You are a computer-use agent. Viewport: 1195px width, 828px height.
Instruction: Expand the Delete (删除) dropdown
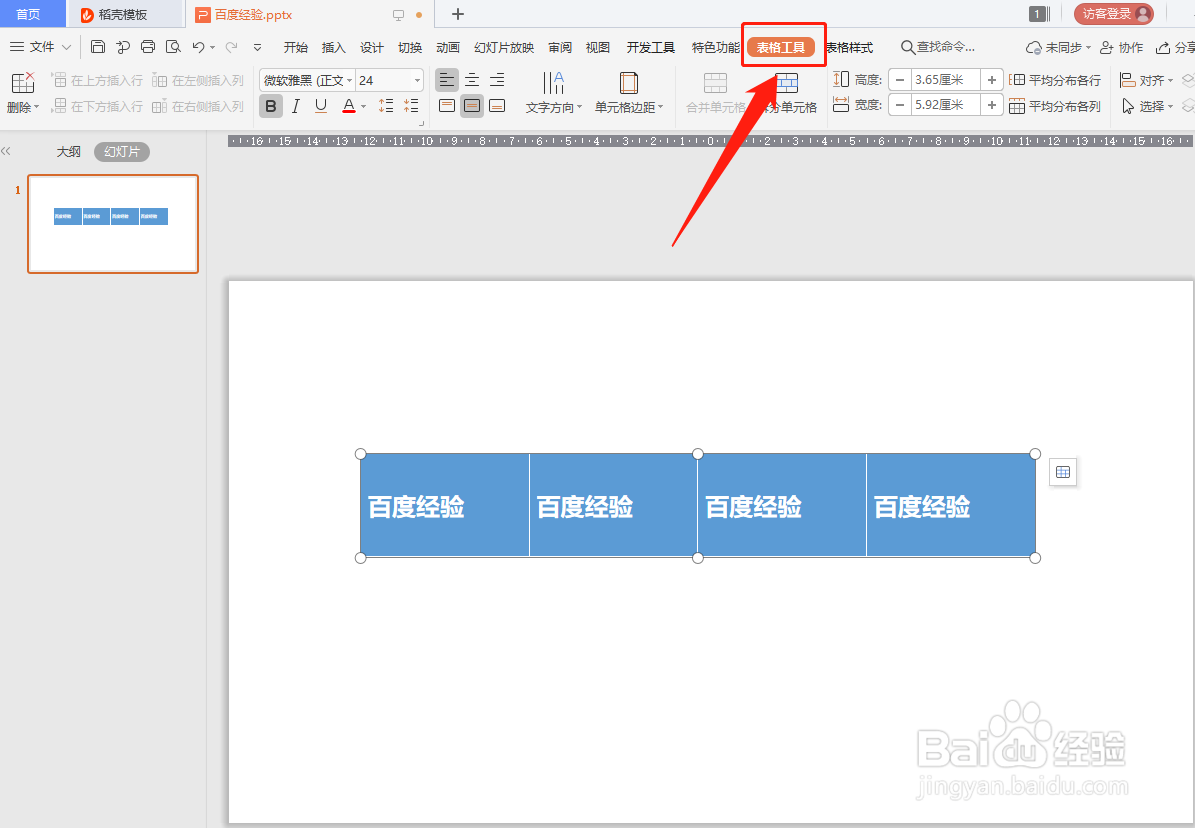(23, 108)
